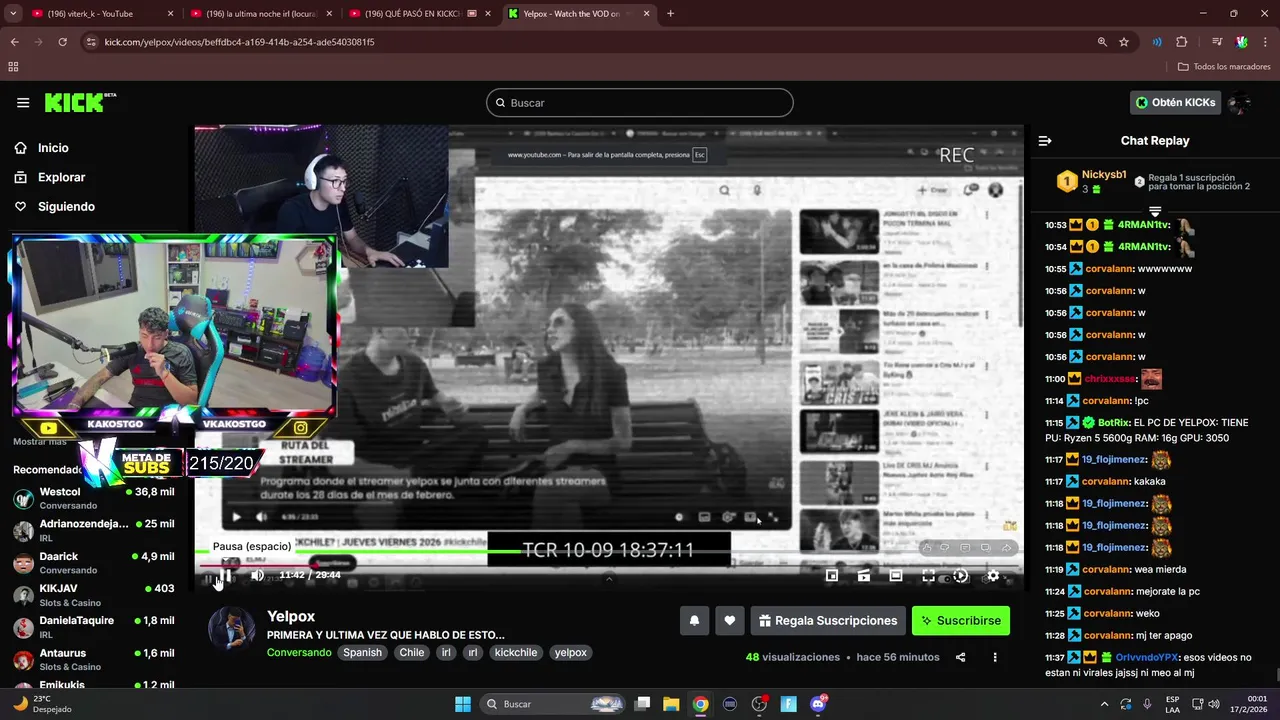Image resolution: width=1280 pixels, height=720 pixels.
Task: Open the Yelpox channel name link
Action: click(291, 616)
